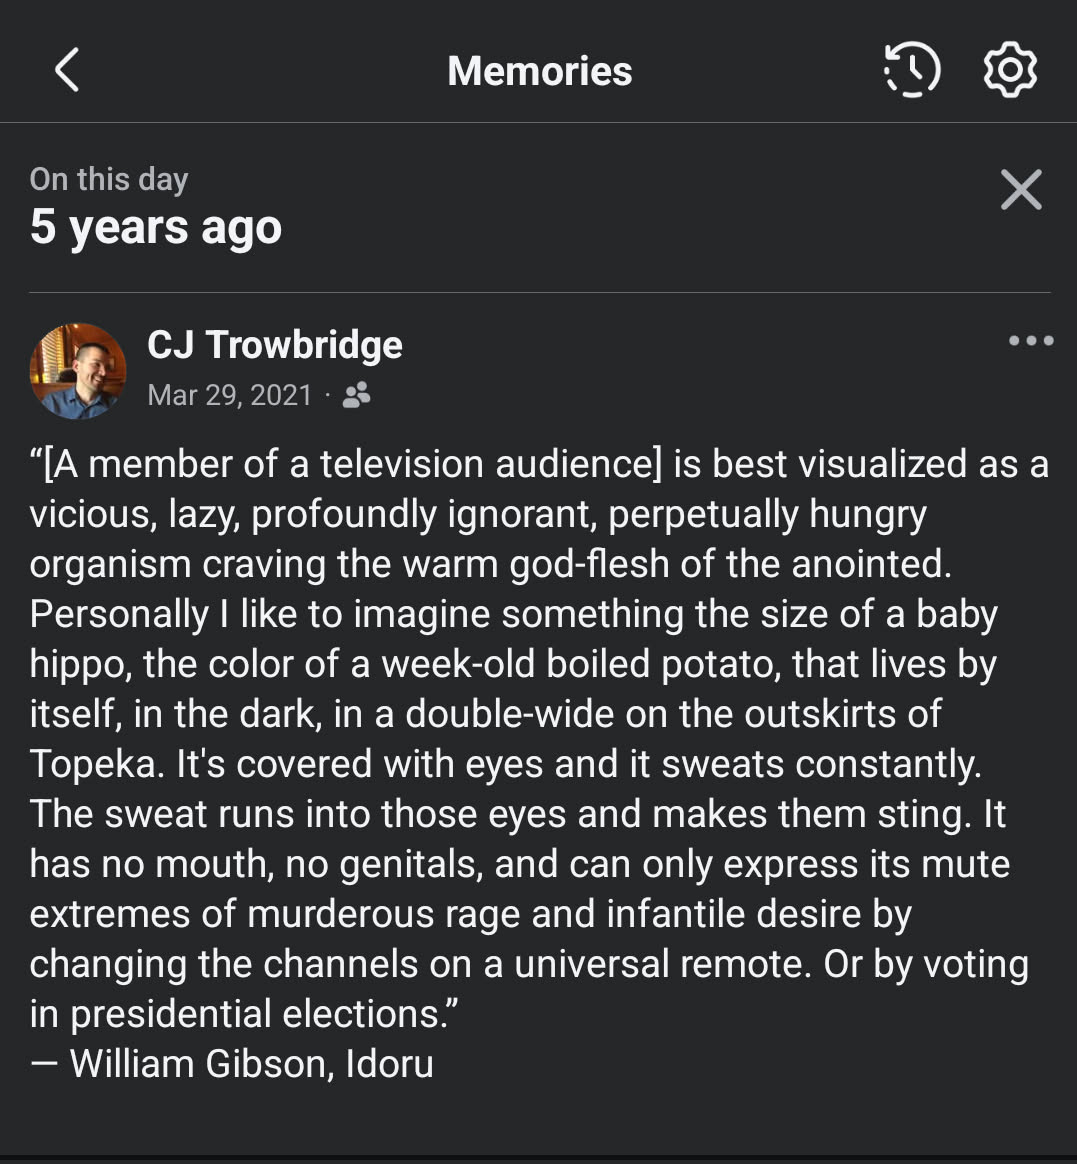Go back using the left arrow
The image size is (1077, 1164).
67,71
